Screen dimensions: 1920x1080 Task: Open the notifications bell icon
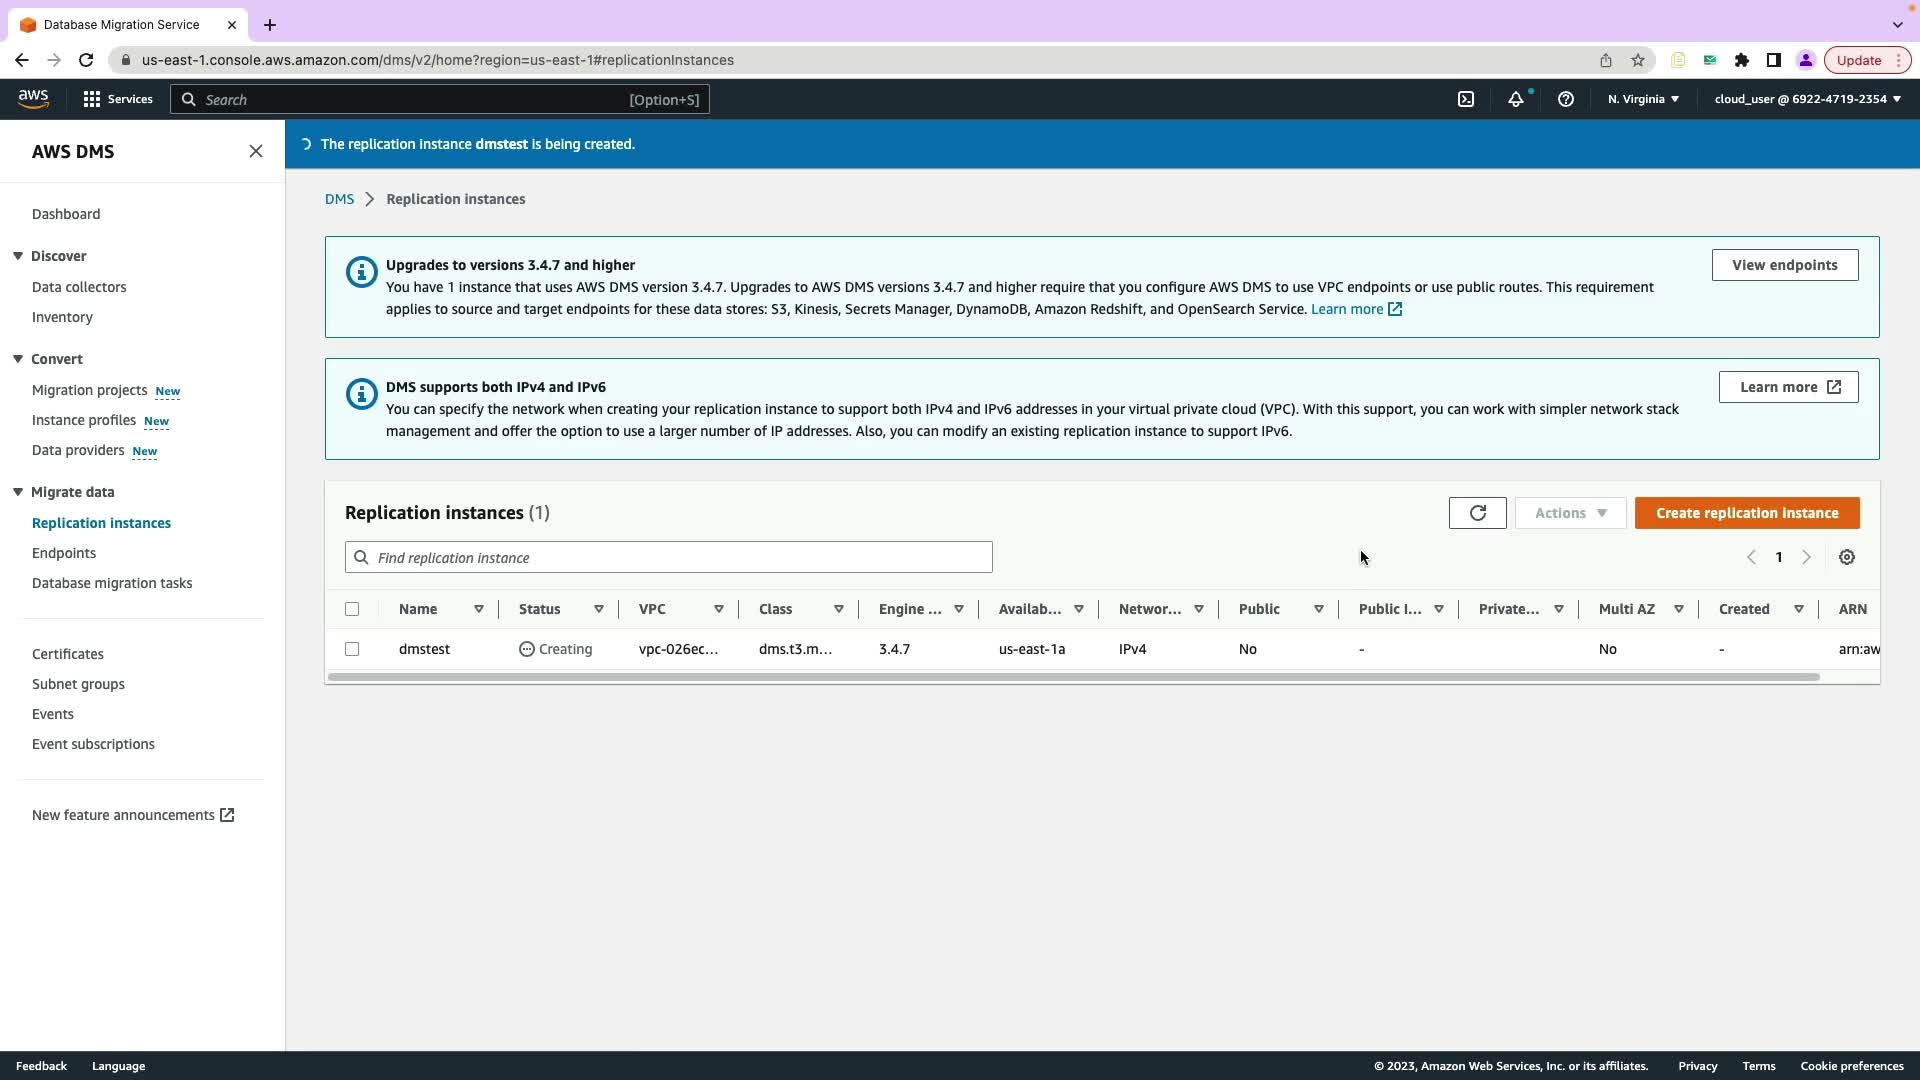(1515, 99)
